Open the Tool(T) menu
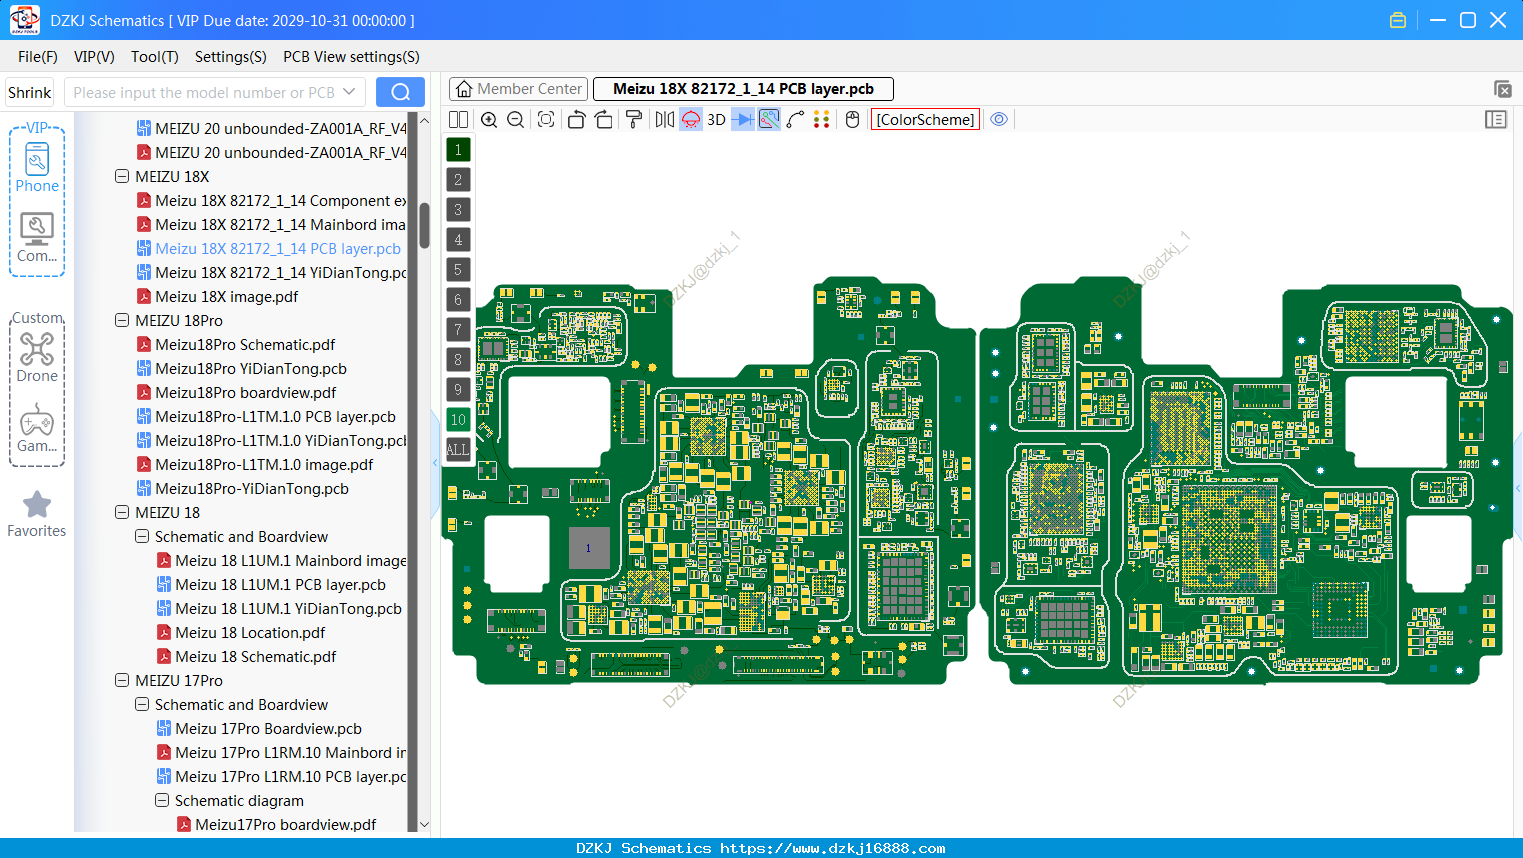The width and height of the screenshot is (1523, 858). pos(155,57)
